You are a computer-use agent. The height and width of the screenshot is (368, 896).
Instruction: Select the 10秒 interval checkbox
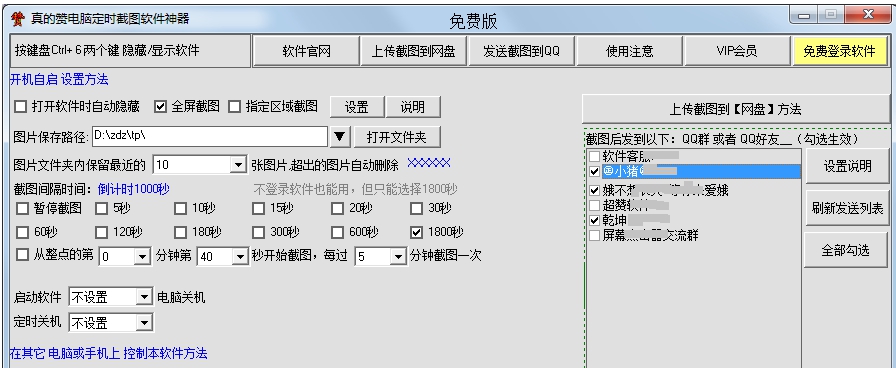point(180,209)
